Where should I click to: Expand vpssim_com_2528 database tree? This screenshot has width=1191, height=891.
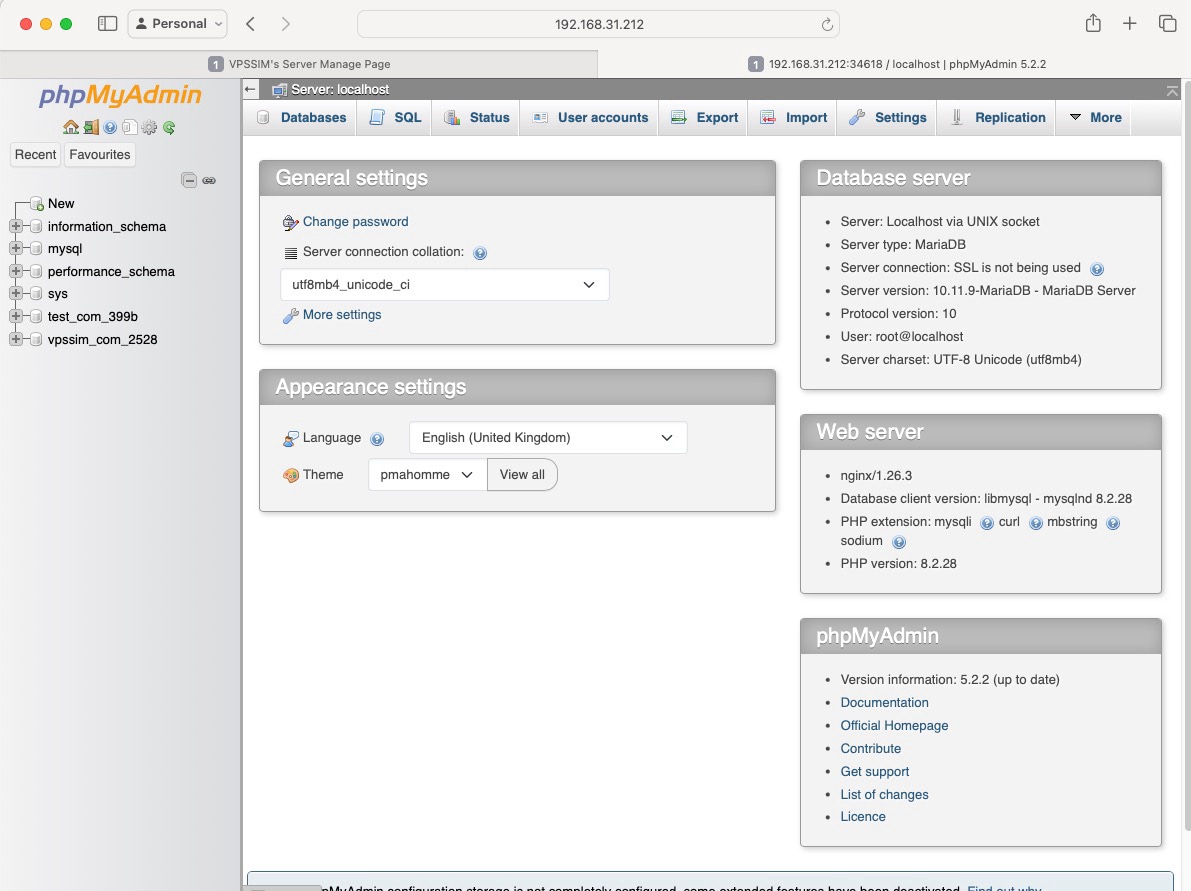15,339
